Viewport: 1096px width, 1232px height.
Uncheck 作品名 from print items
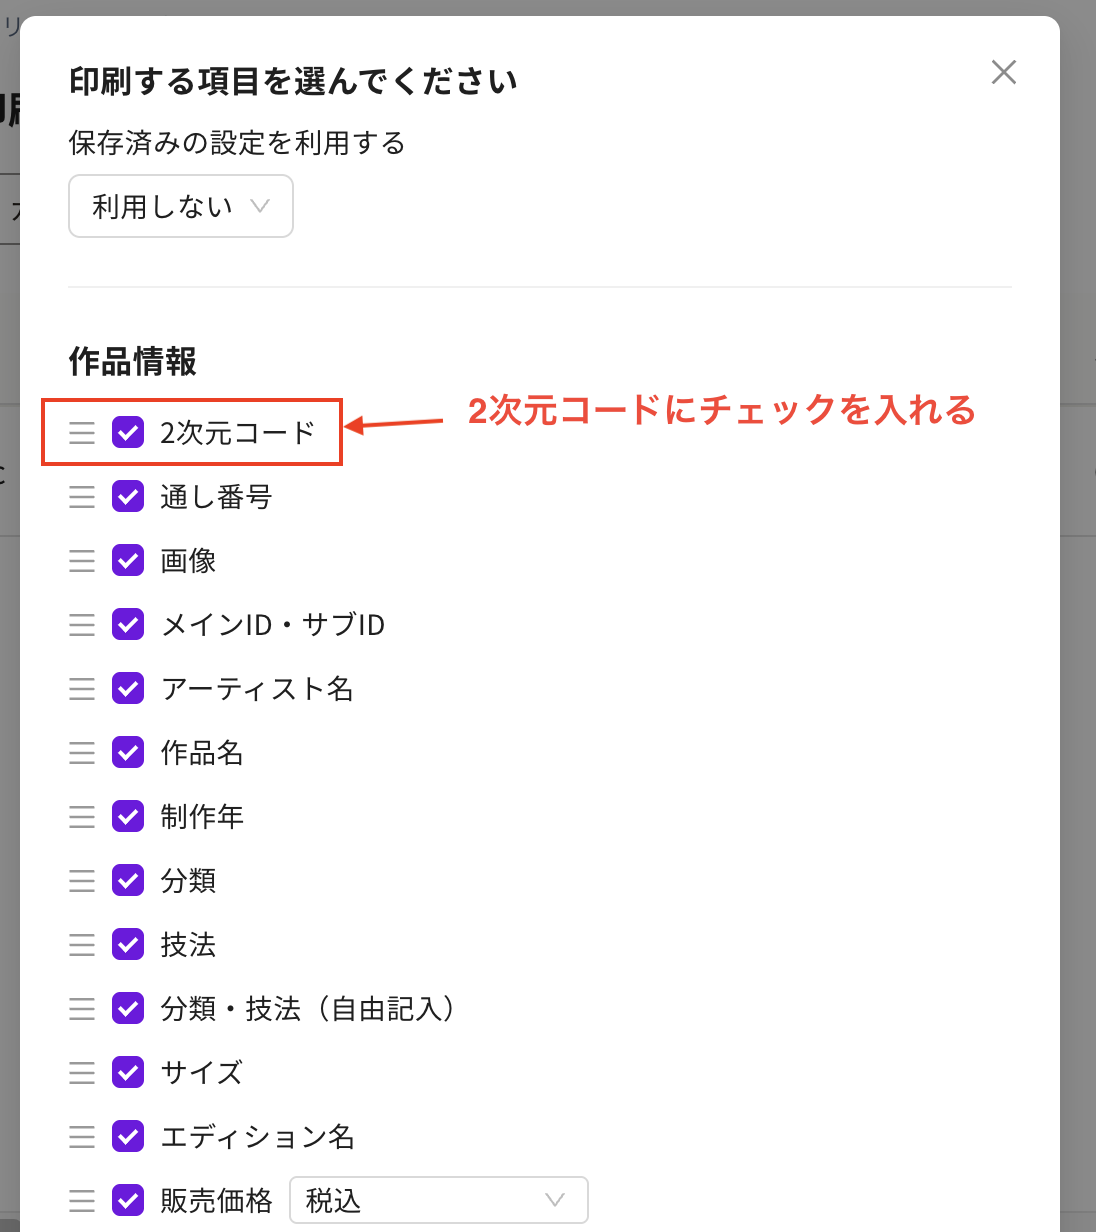128,753
